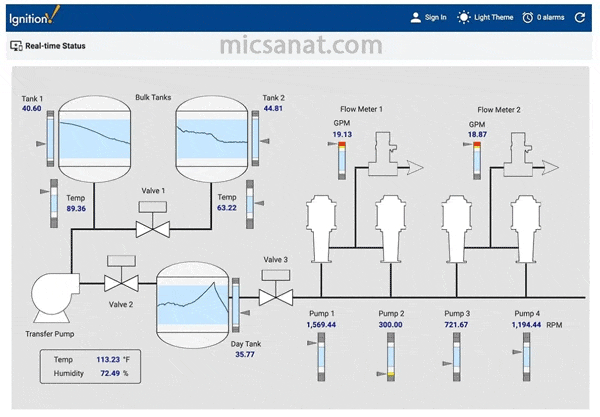Select the Transfer Pump symbol

tap(54, 297)
